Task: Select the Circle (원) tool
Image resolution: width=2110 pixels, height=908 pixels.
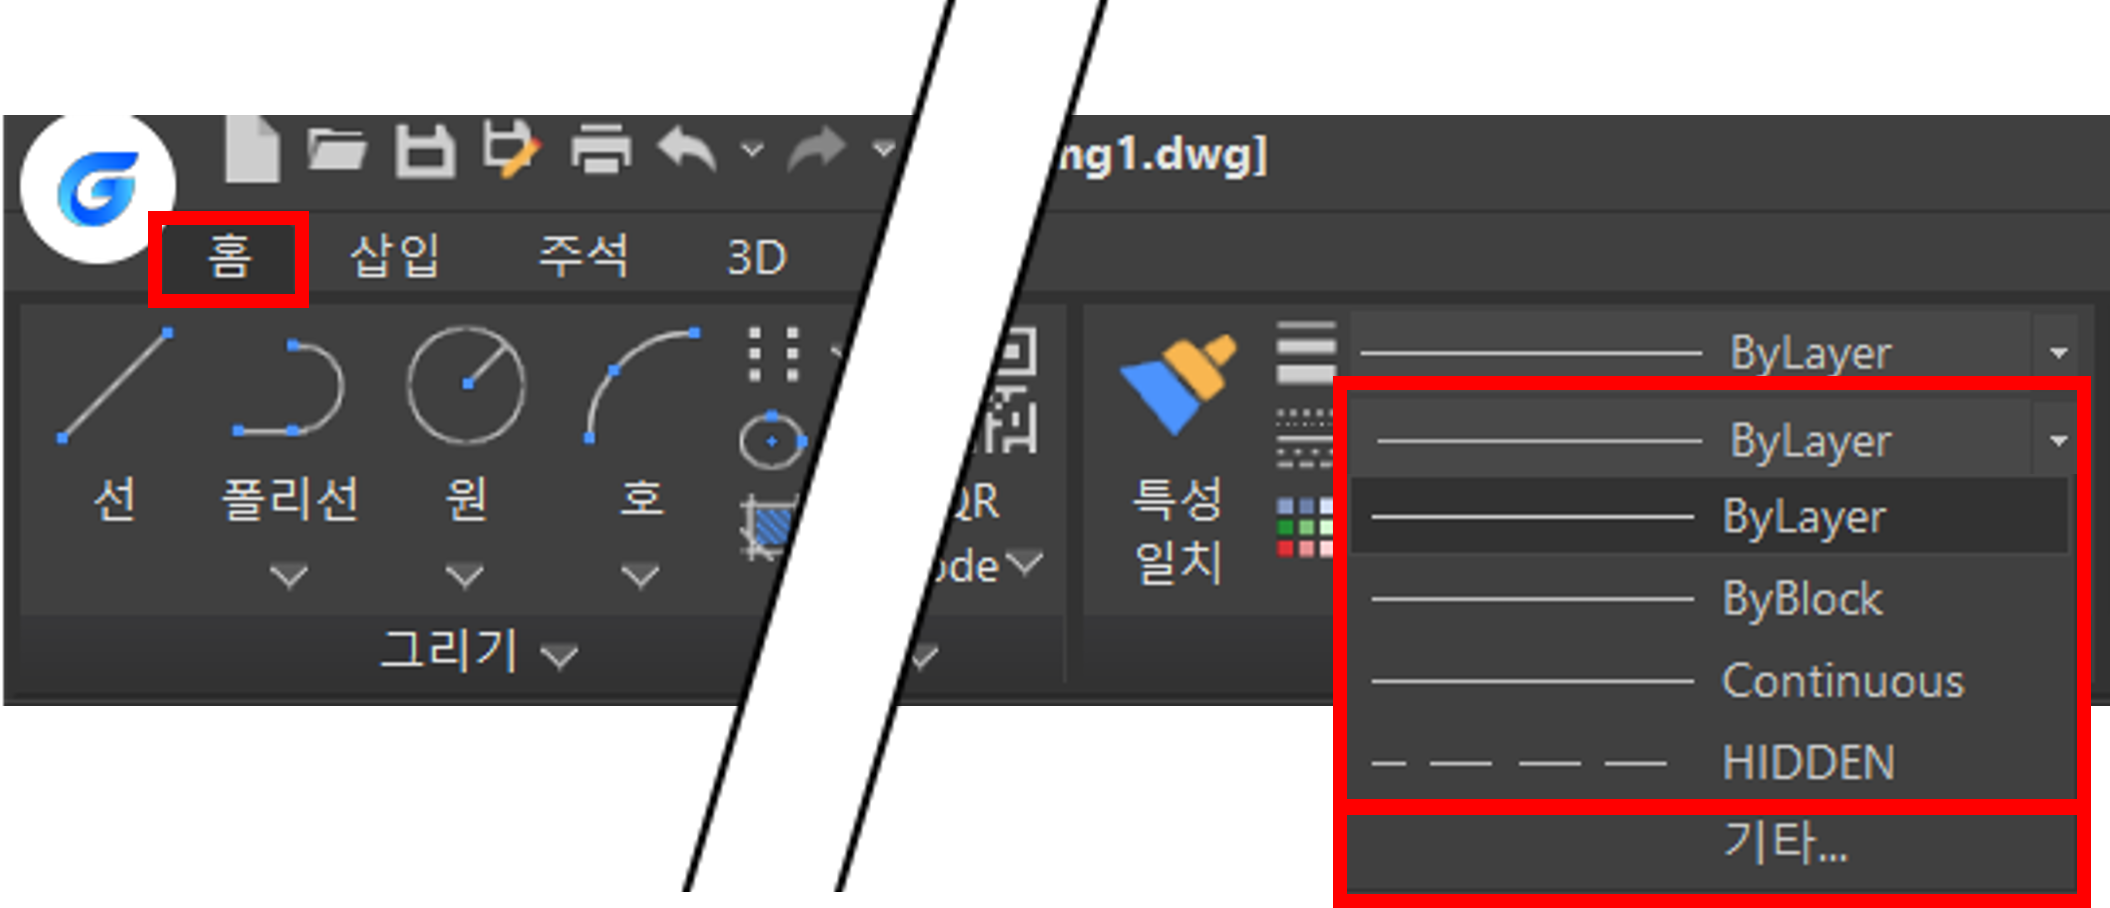Action: pyautogui.click(x=466, y=385)
